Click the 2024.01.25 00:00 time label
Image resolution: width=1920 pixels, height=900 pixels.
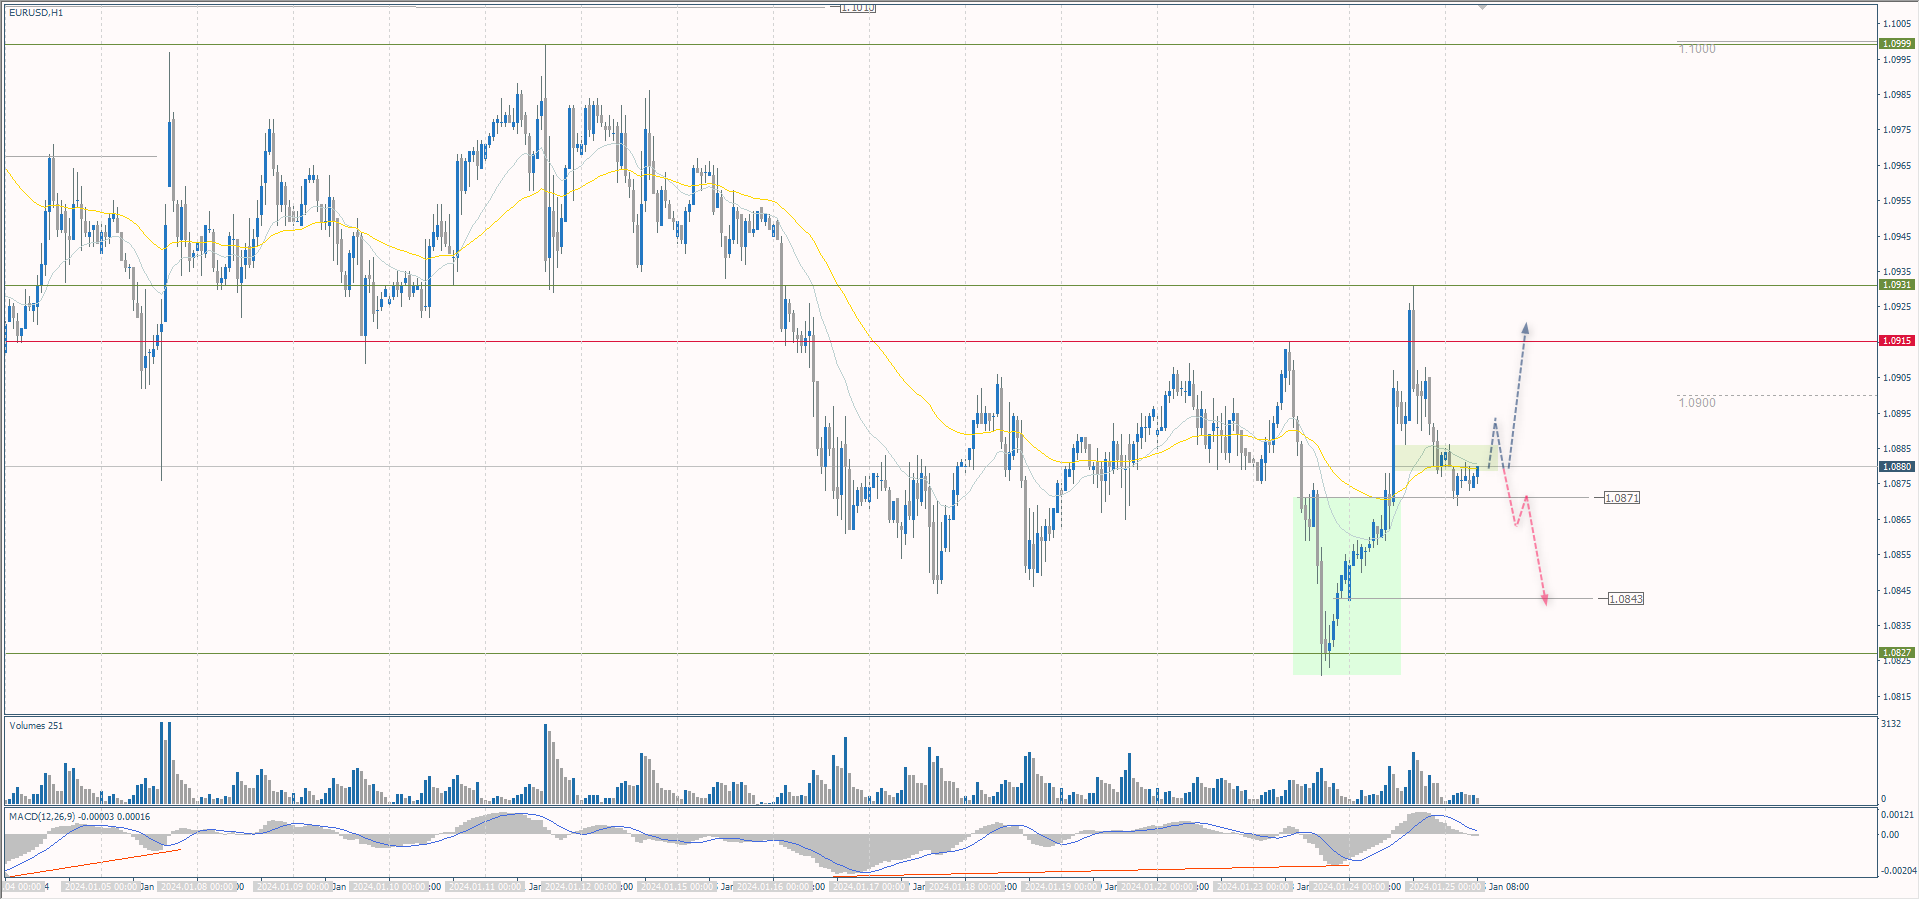(1445, 887)
